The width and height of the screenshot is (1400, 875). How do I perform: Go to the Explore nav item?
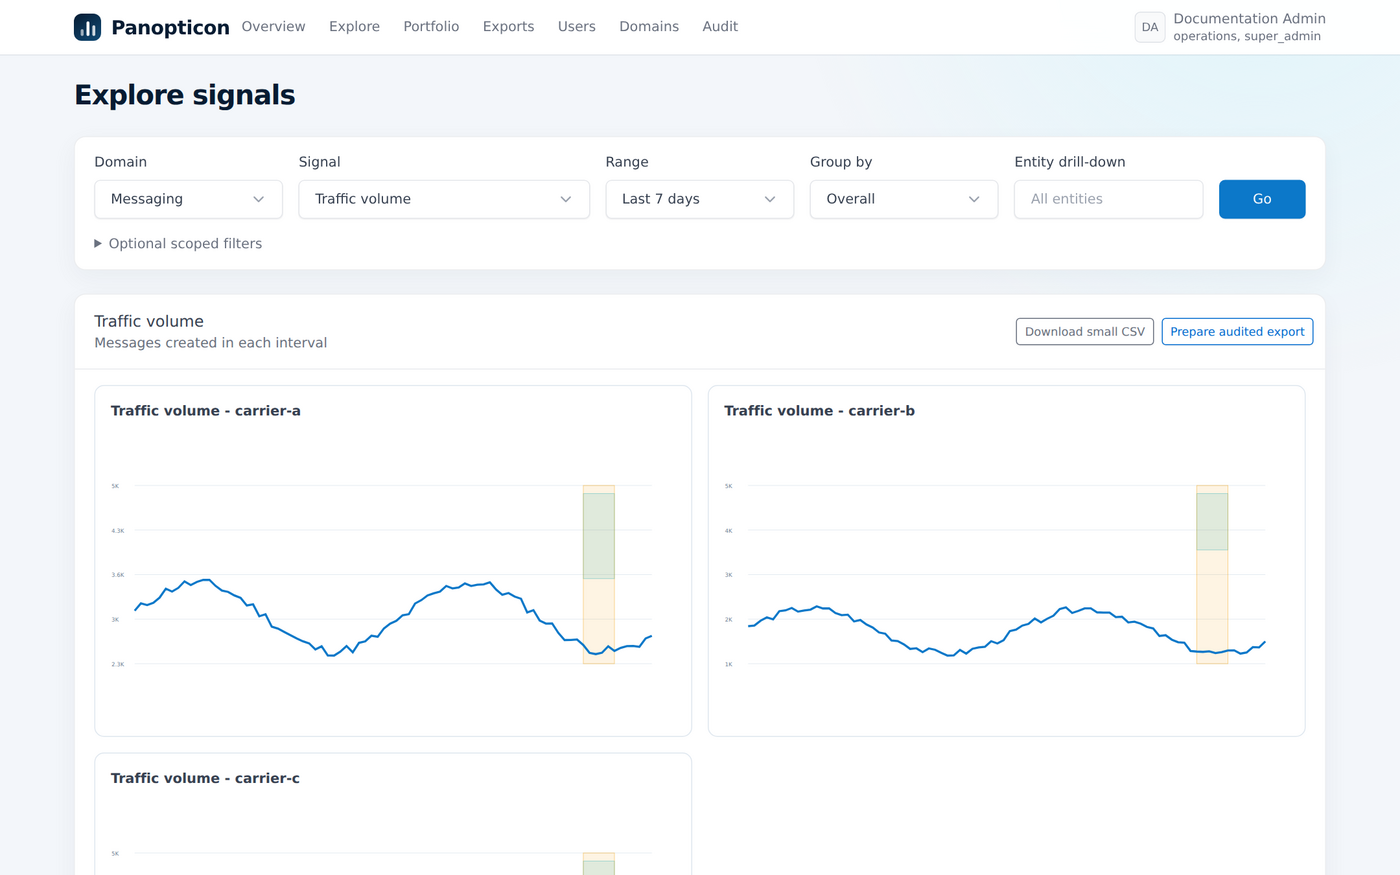coord(354,27)
